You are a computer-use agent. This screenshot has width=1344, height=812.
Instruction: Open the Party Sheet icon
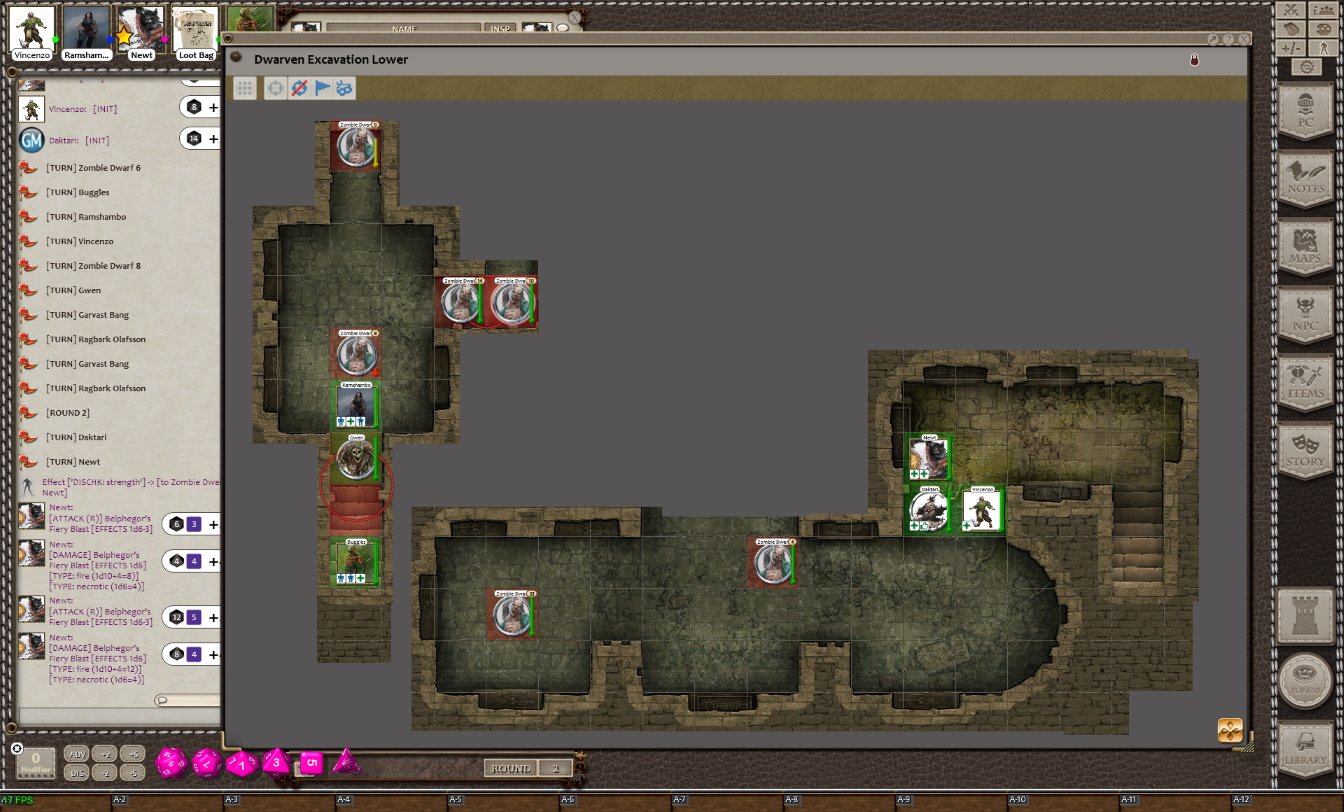point(1321,9)
